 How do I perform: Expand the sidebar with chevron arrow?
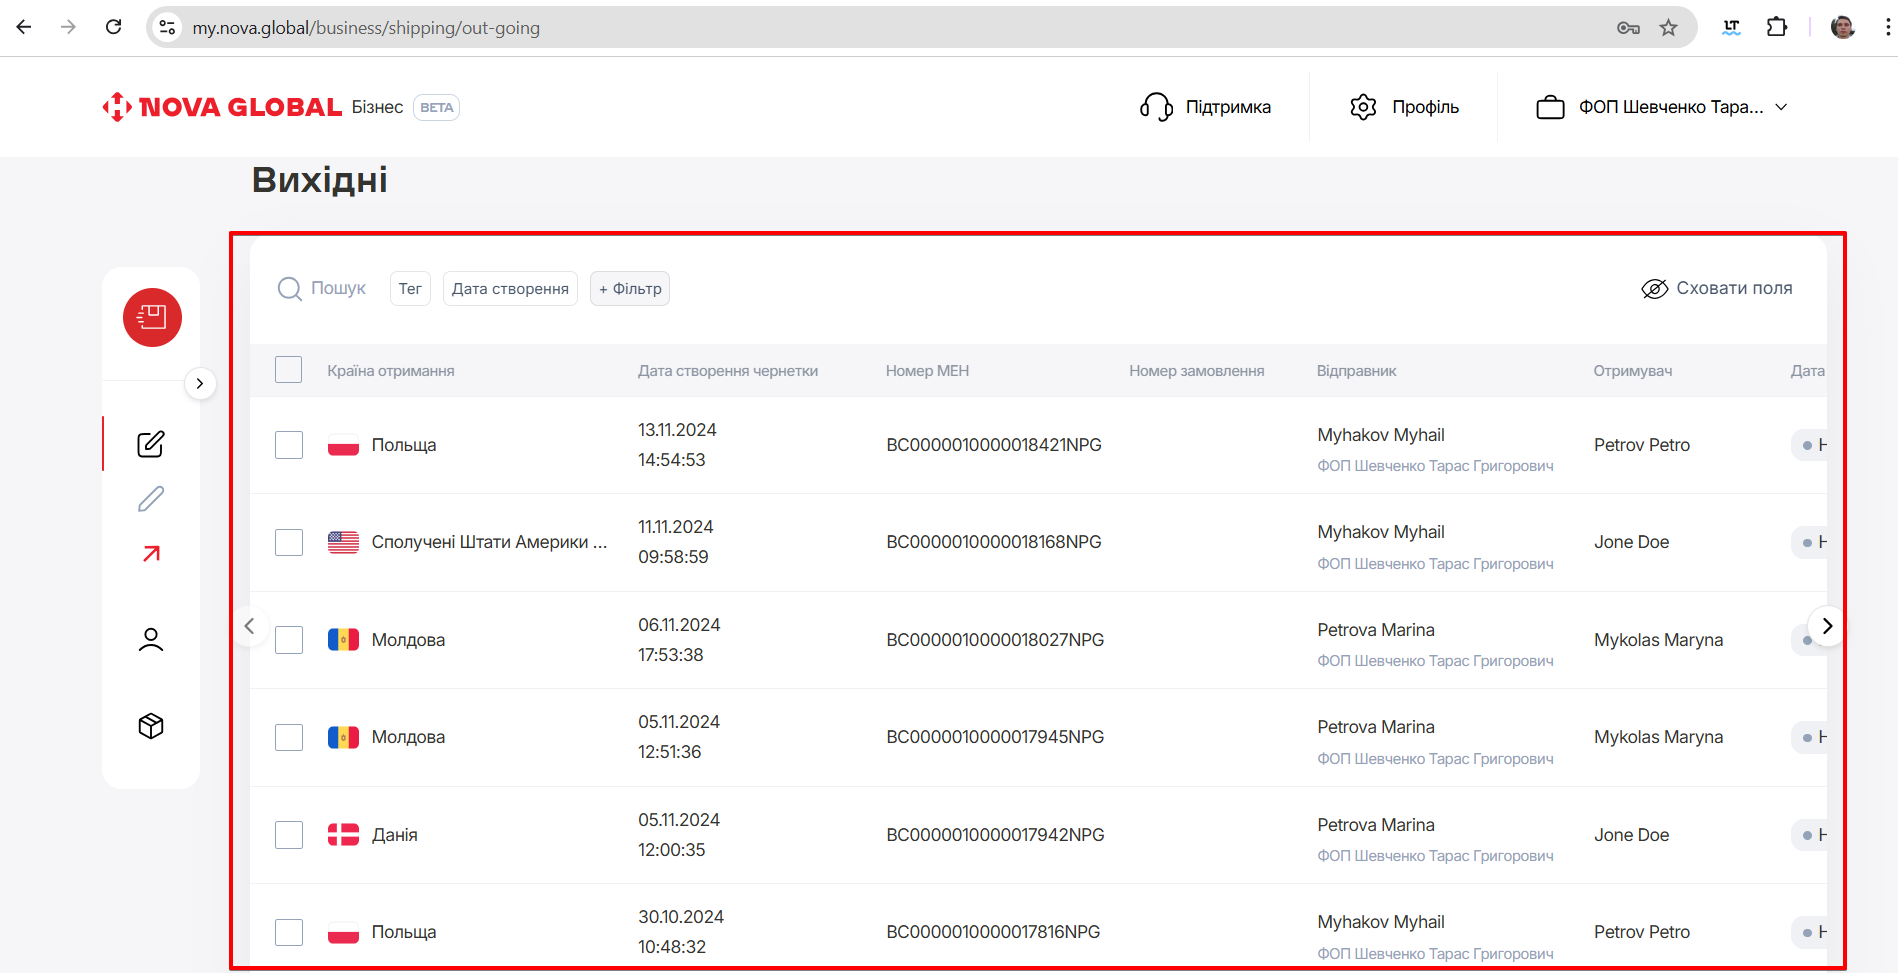[x=200, y=384]
